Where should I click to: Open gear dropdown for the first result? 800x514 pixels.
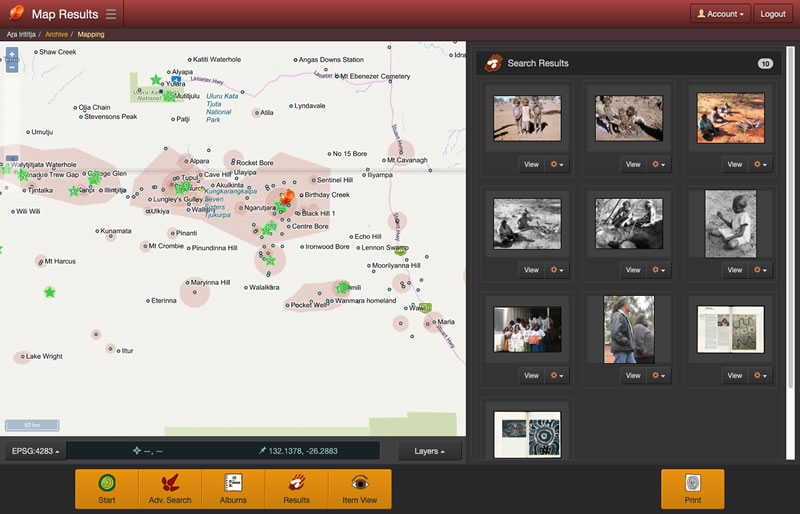point(557,164)
